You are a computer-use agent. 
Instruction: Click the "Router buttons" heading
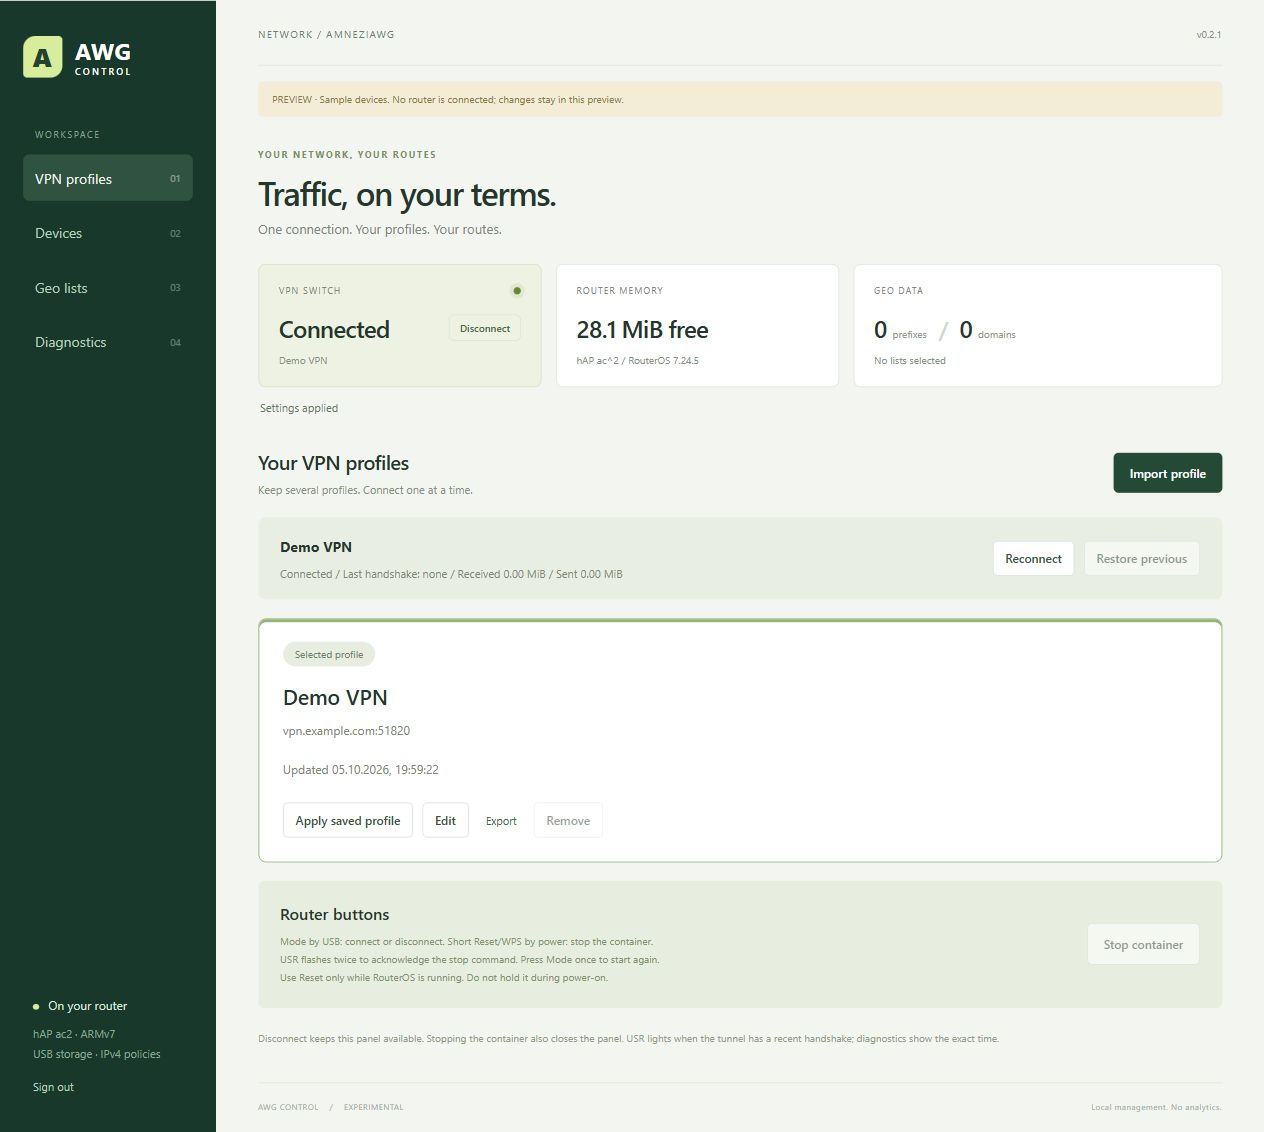point(335,914)
